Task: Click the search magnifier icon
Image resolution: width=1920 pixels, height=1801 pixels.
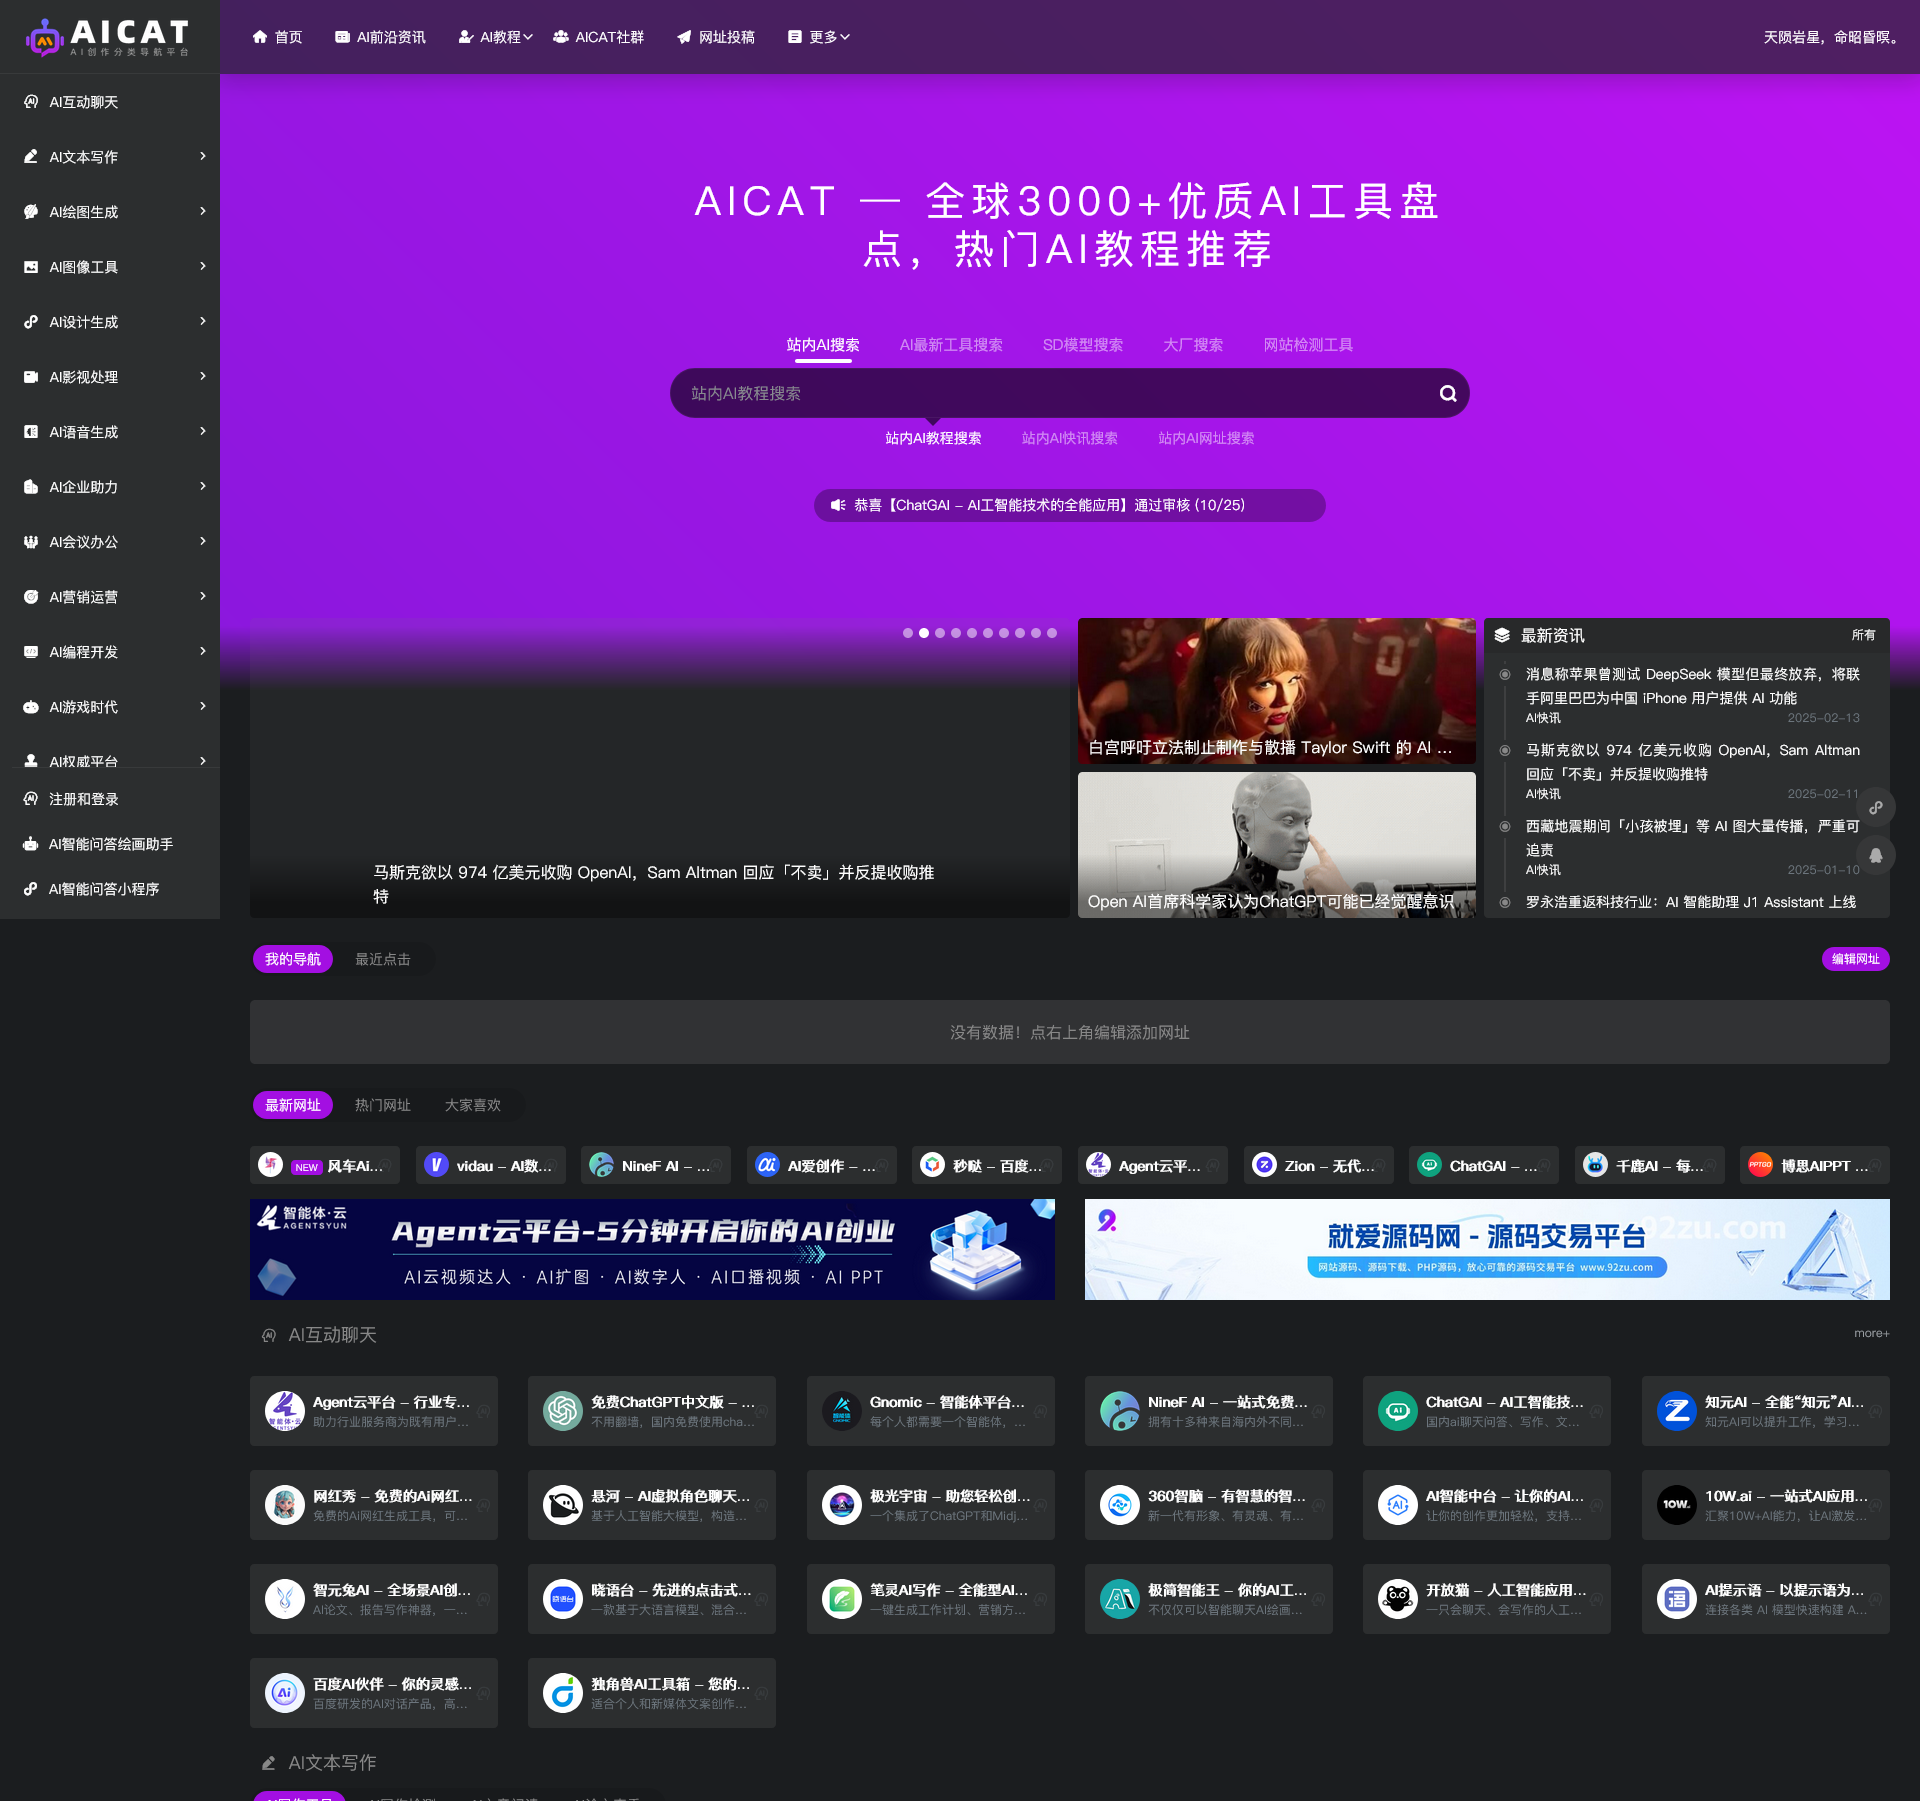Action: click(x=1447, y=394)
